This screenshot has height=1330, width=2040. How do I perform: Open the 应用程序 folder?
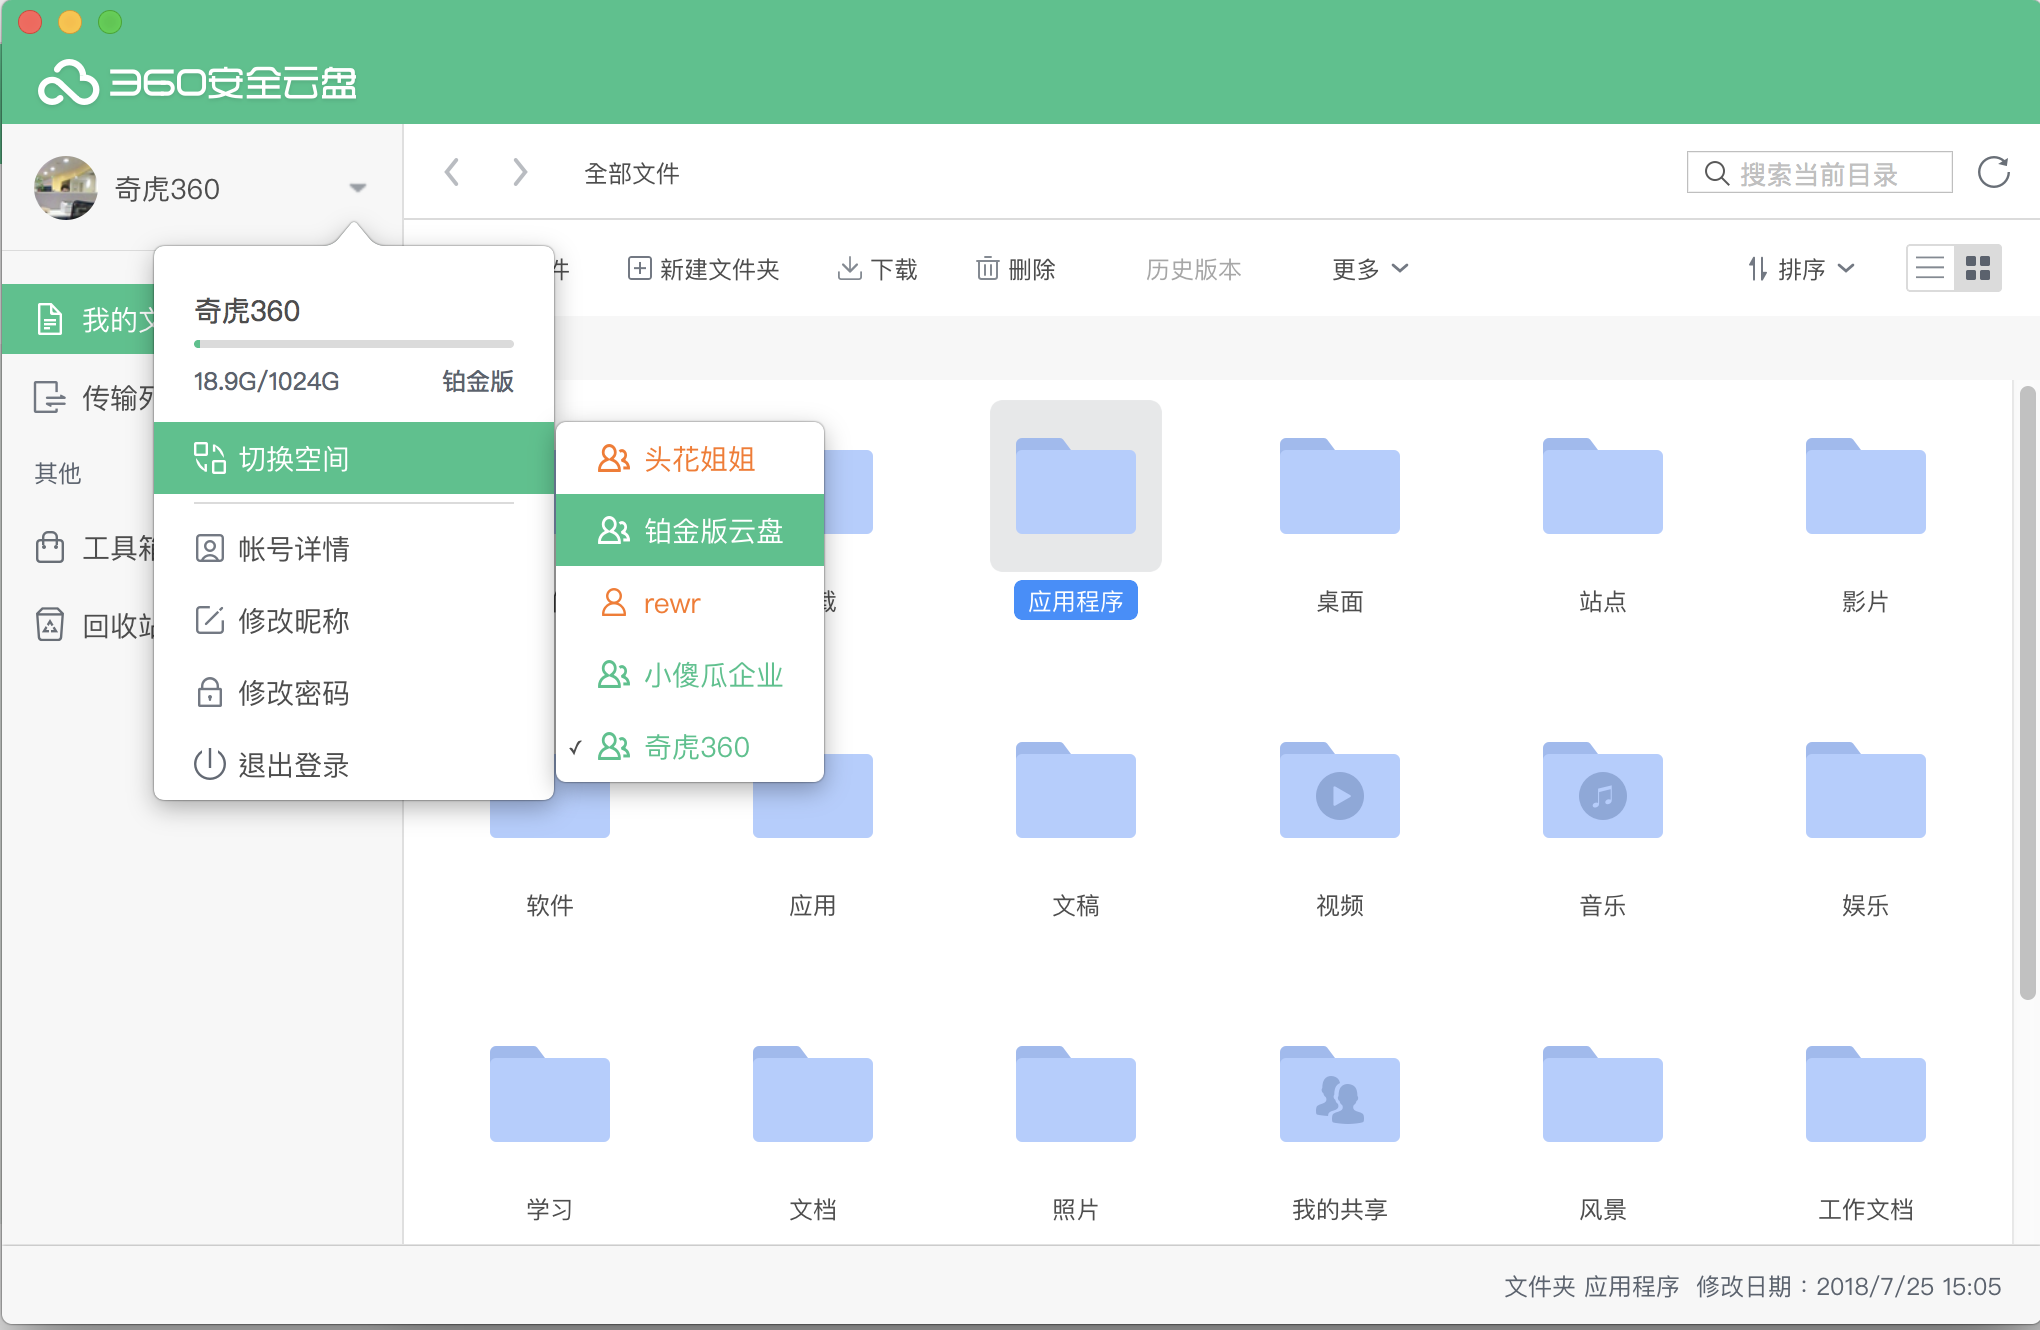click(1076, 486)
